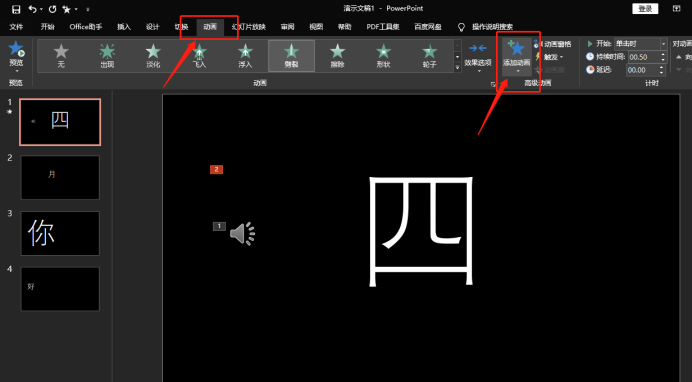Expand the full animation gallery (More arrow)

click(457, 67)
